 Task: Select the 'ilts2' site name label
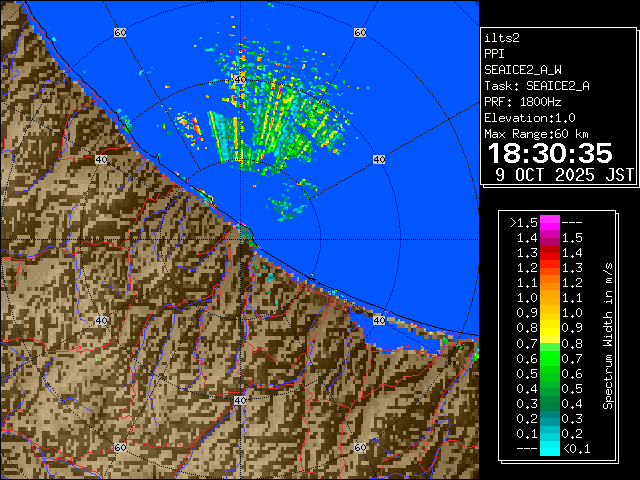[x=503, y=37]
